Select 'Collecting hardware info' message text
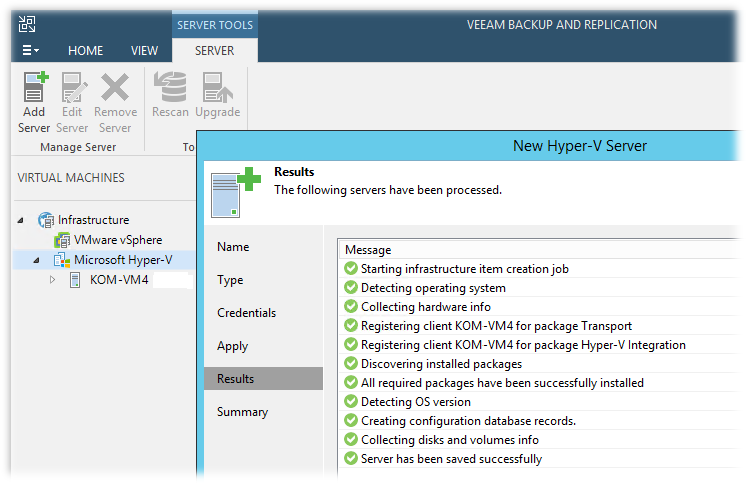 pos(426,307)
